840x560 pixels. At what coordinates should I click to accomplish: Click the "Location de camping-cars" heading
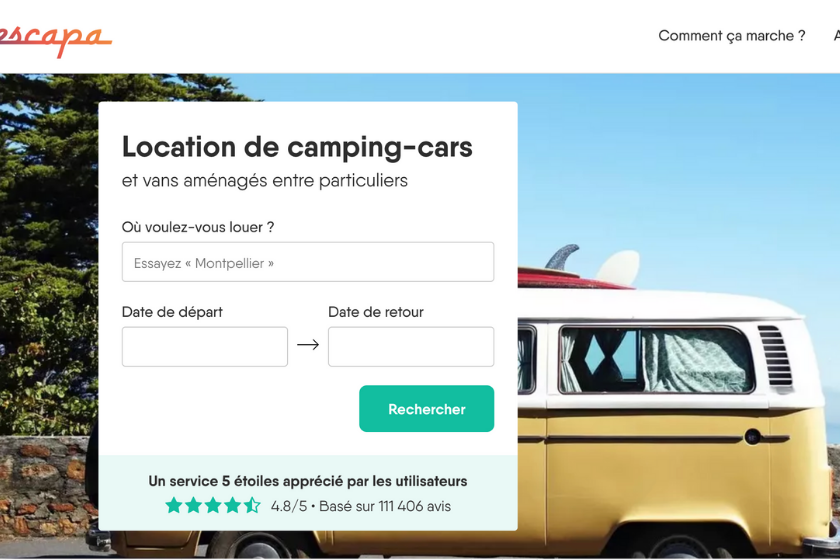(x=297, y=147)
